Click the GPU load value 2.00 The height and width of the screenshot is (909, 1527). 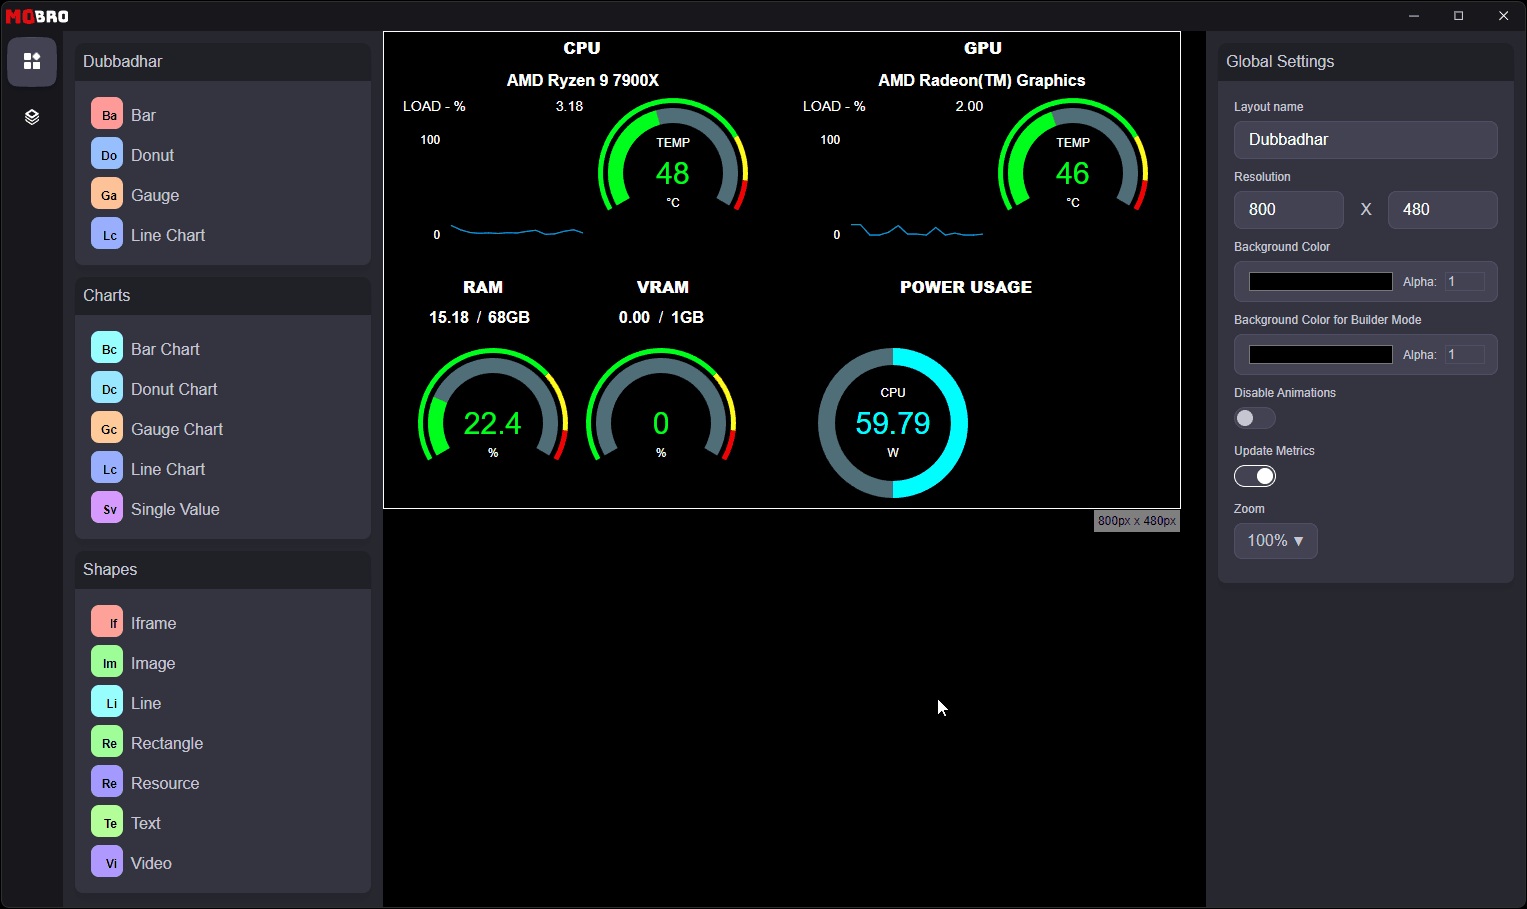coord(969,106)
